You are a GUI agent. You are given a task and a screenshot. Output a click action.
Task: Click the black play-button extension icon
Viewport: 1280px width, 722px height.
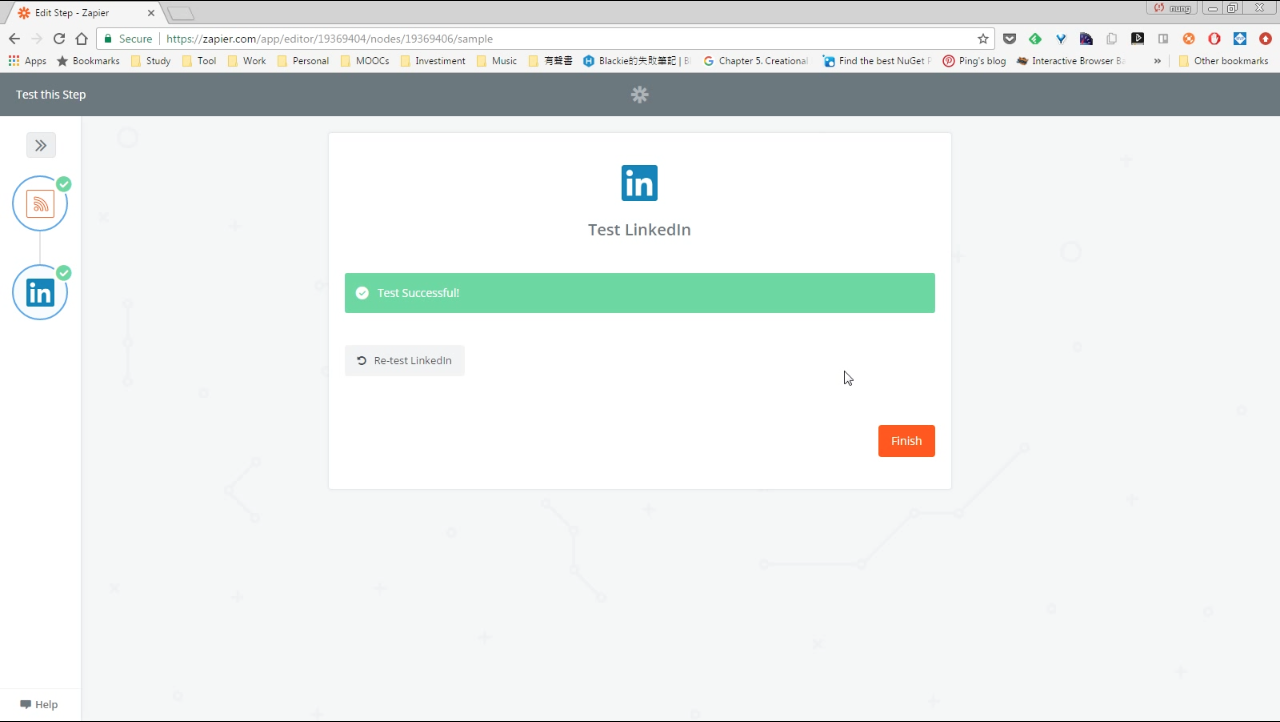pos(1138,39)
